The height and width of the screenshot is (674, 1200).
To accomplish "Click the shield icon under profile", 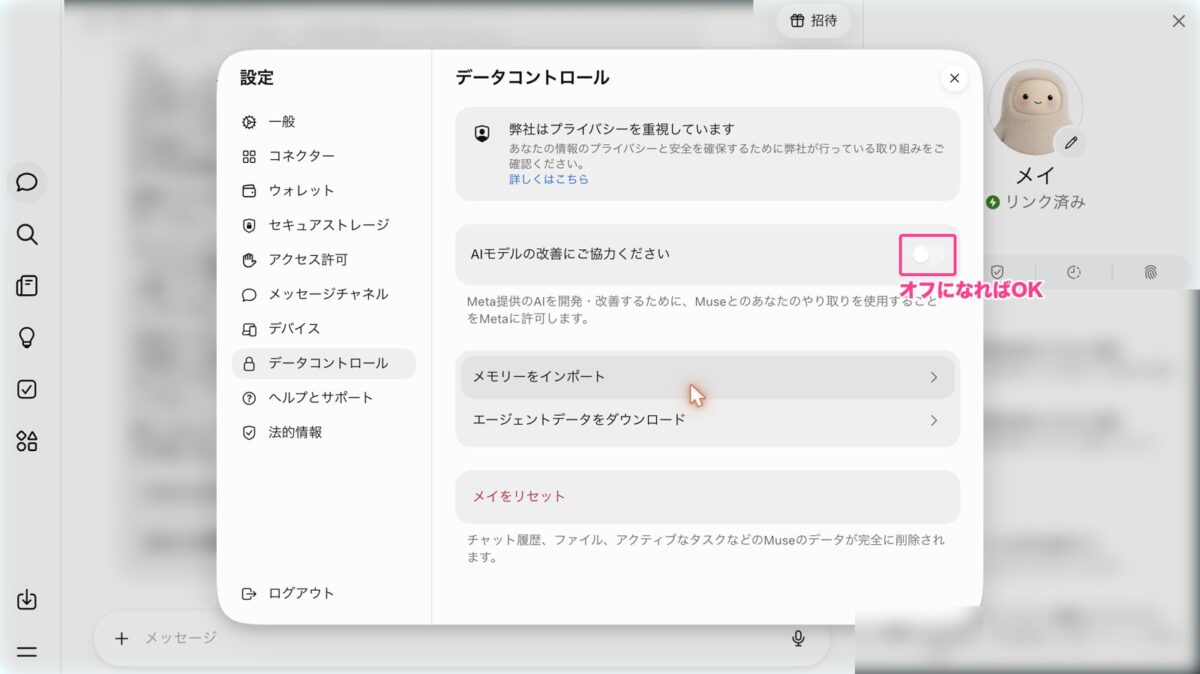I will pos(997,272).
